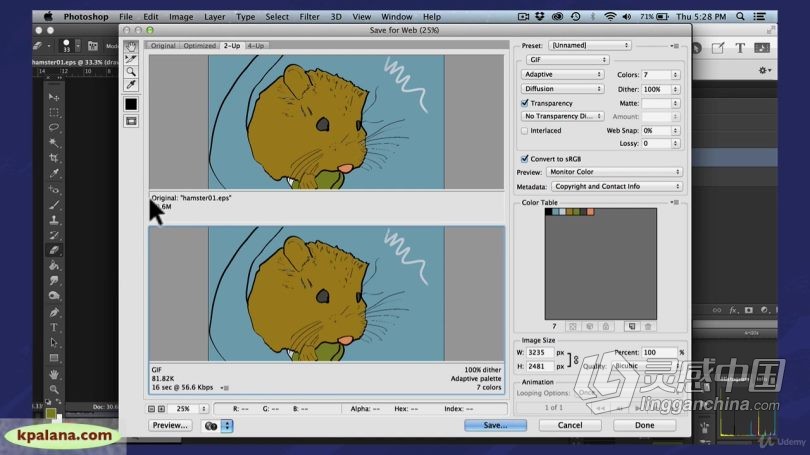
Task: Open the Colors value stepper
Action: (x=675, y=75)
